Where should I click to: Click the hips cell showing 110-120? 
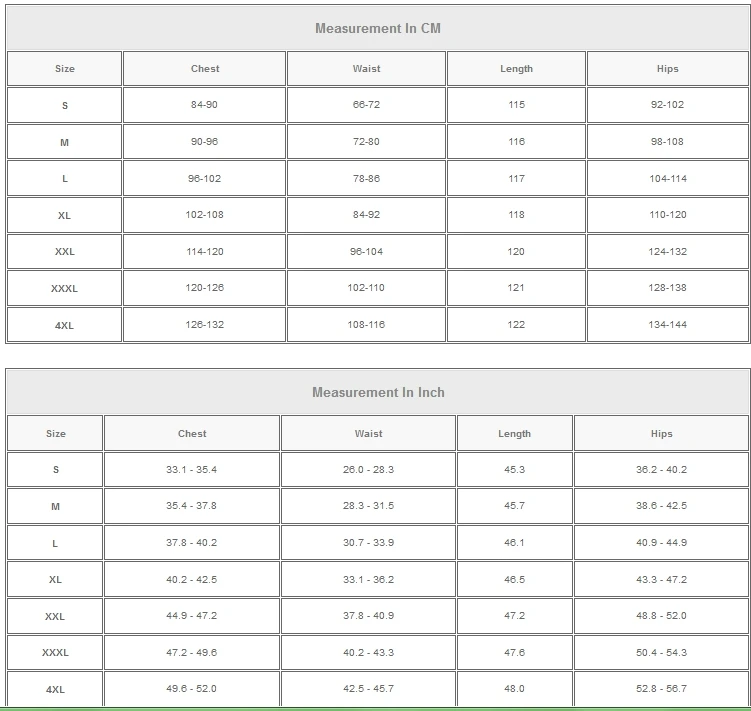coord(668,215)
